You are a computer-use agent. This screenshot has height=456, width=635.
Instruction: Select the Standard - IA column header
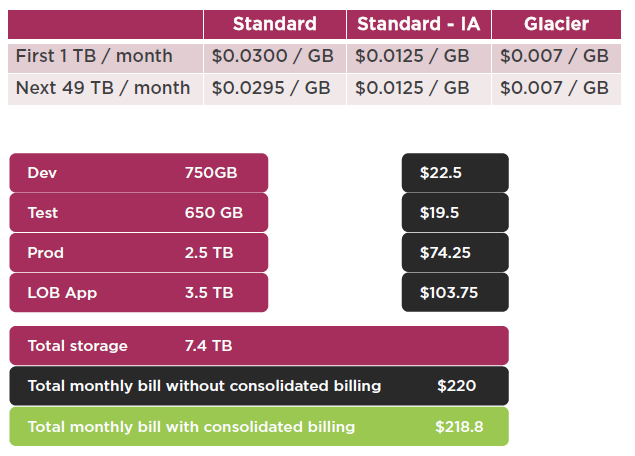click(418, 24)
